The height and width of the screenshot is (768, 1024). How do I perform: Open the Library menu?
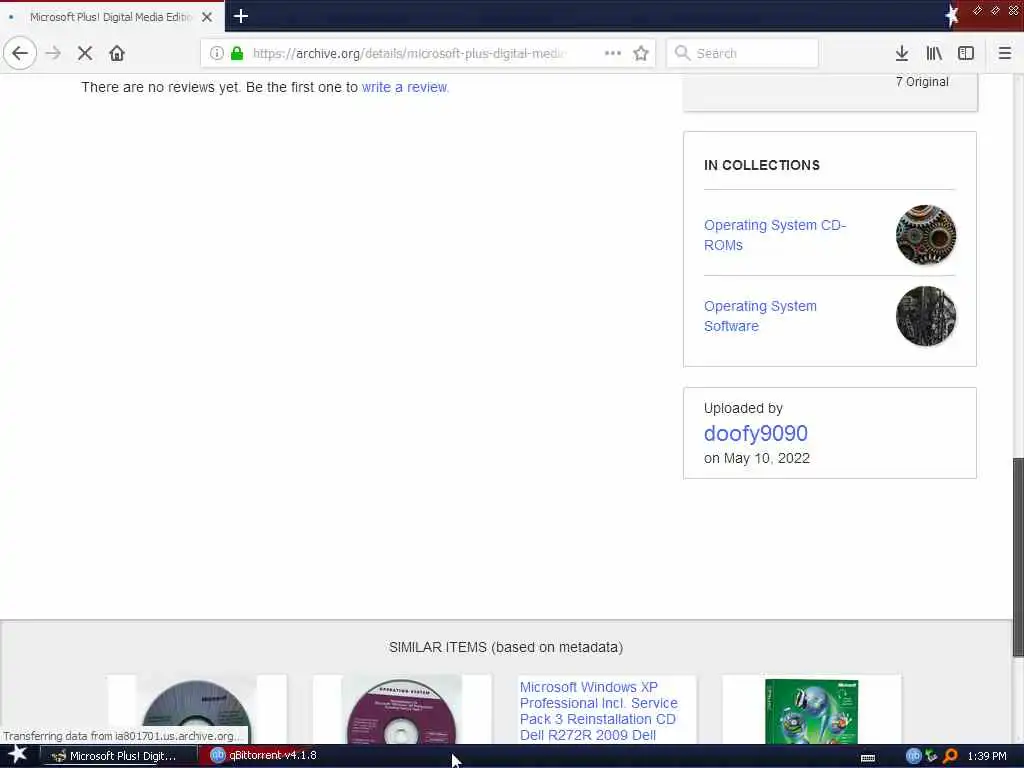coord(934,53)
